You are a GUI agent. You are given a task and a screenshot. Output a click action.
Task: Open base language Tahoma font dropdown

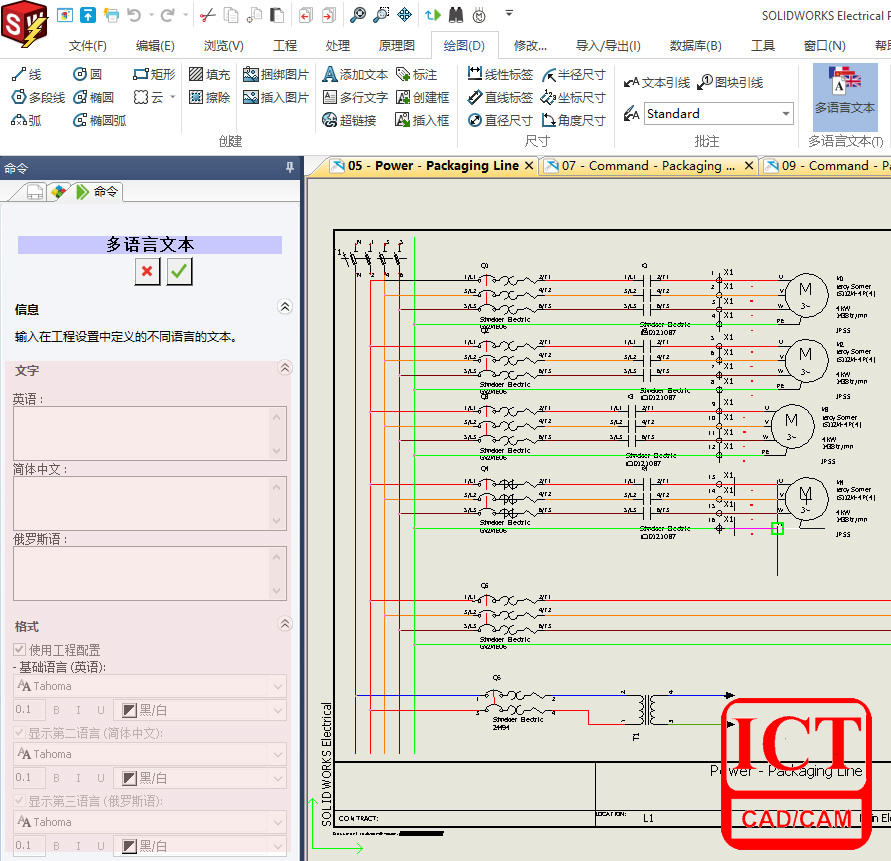point(278,686)
